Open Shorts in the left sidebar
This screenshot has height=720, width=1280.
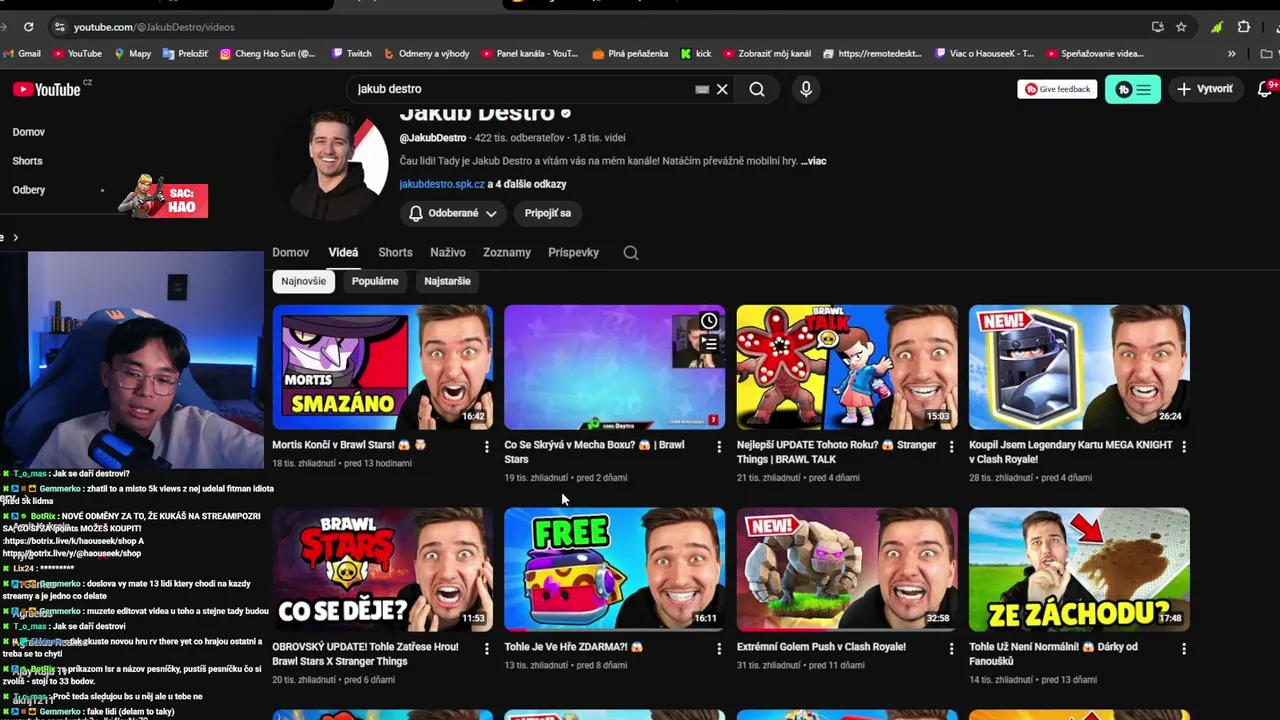pos(27,161)
